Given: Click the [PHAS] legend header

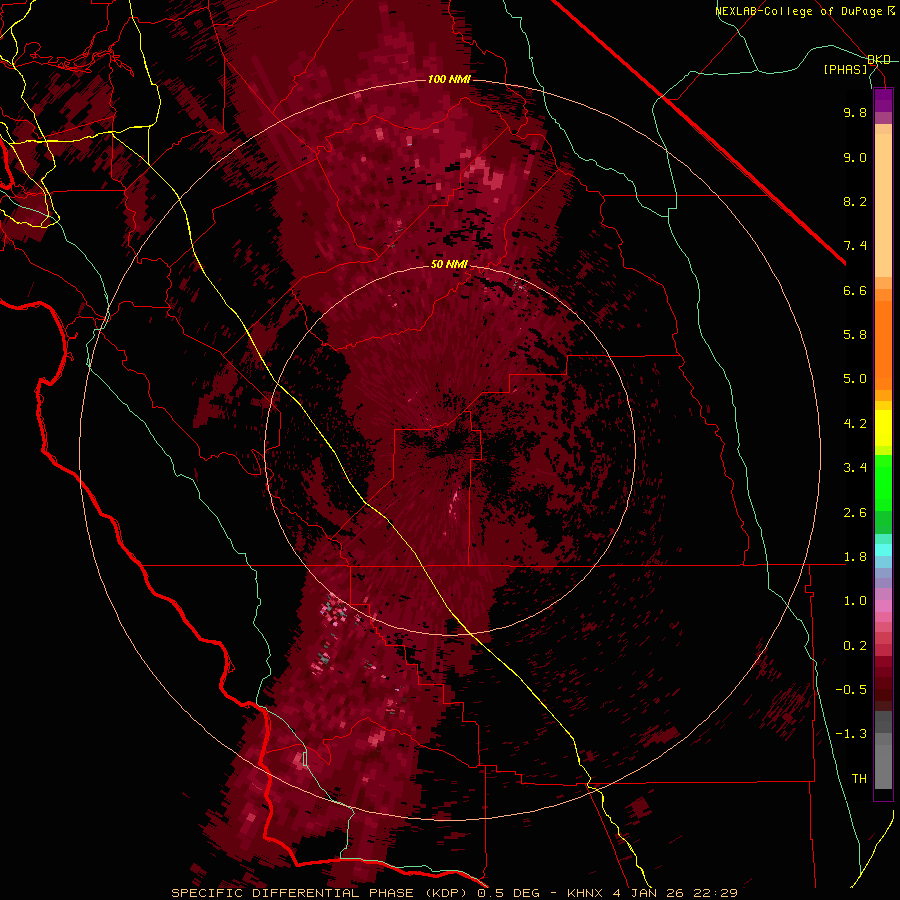Looking at the screenshot, I should [845, 70].
